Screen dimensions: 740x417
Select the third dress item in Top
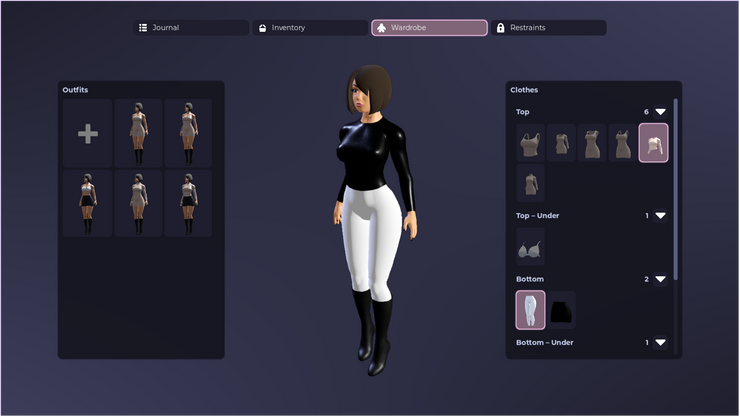[x=592, y=143]
